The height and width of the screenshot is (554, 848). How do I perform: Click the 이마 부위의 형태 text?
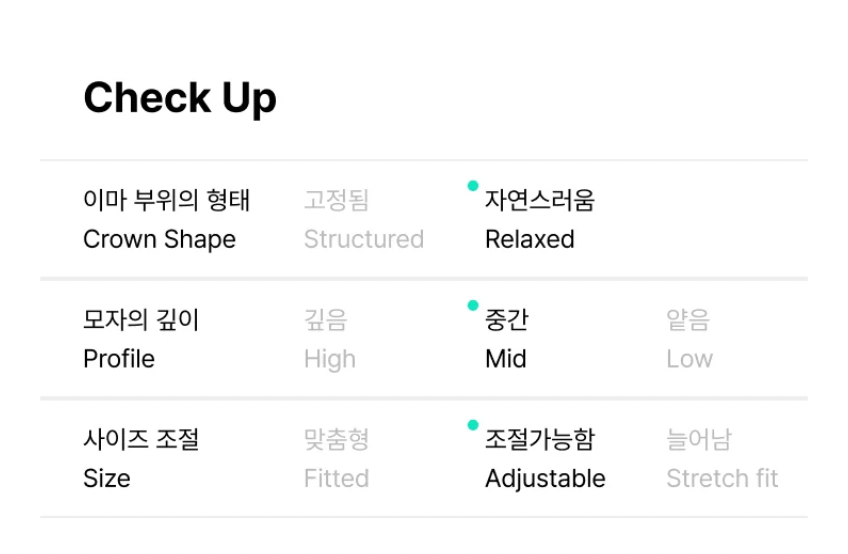click(166, 201)
